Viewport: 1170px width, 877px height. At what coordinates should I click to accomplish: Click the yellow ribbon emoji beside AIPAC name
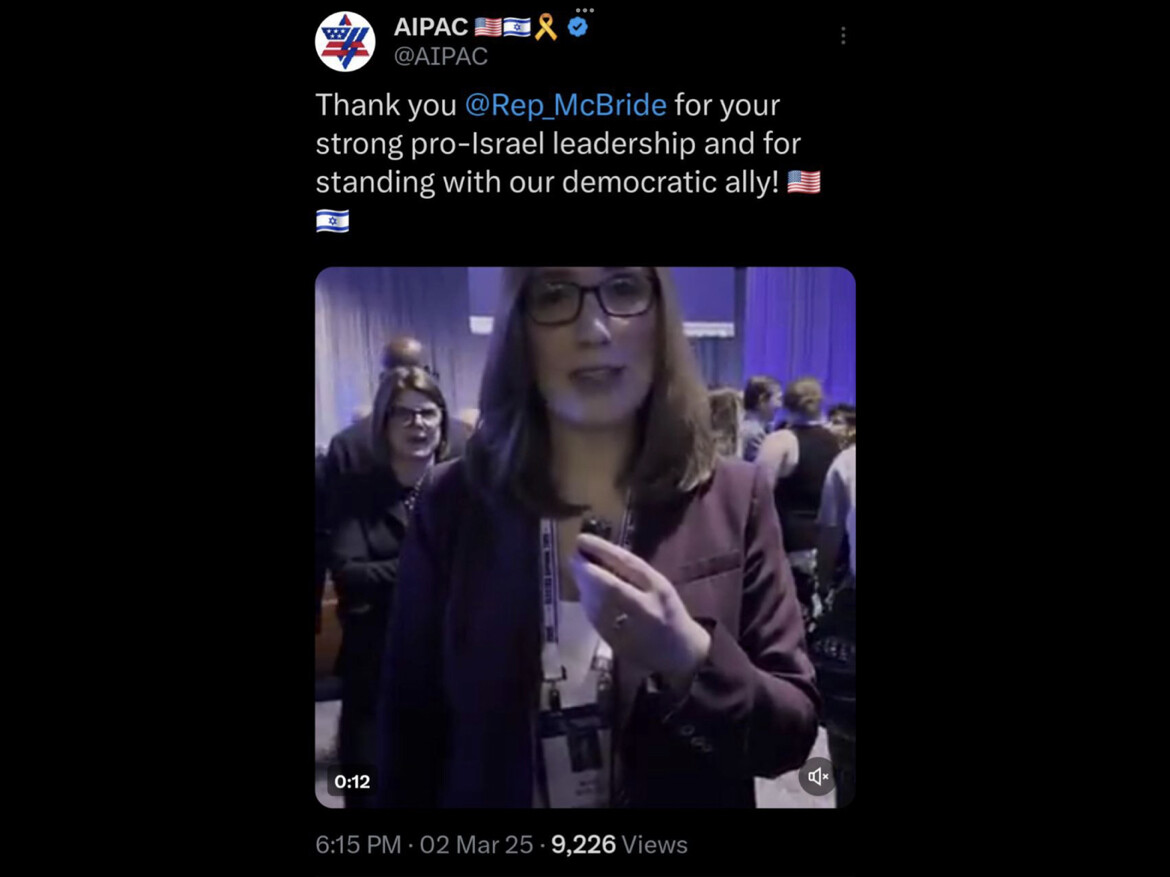(x=546, y=28)
